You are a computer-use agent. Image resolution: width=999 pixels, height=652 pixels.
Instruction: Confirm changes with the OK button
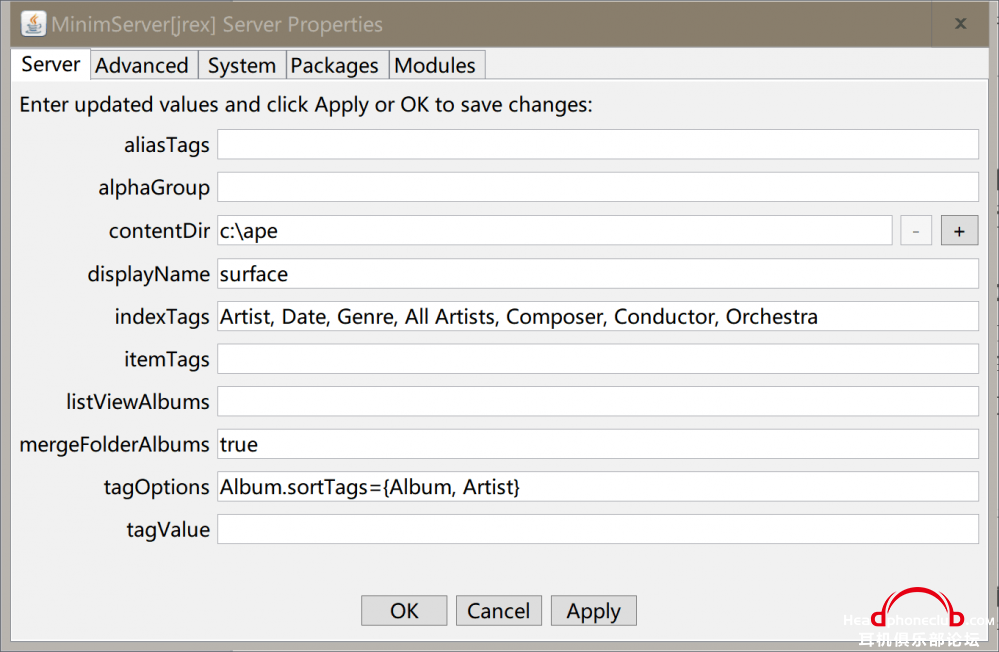(404, 611)
